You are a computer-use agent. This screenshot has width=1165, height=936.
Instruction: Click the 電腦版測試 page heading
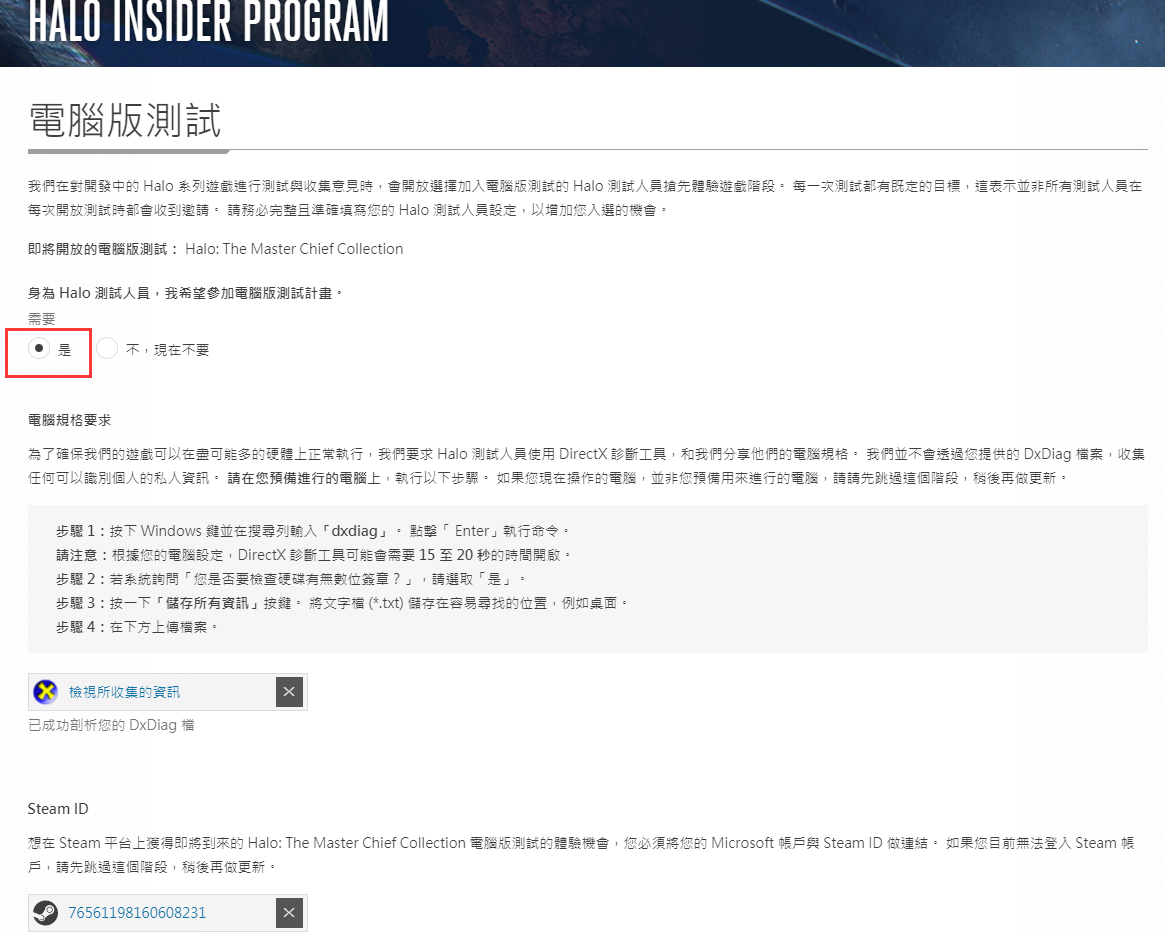point(125,120)
